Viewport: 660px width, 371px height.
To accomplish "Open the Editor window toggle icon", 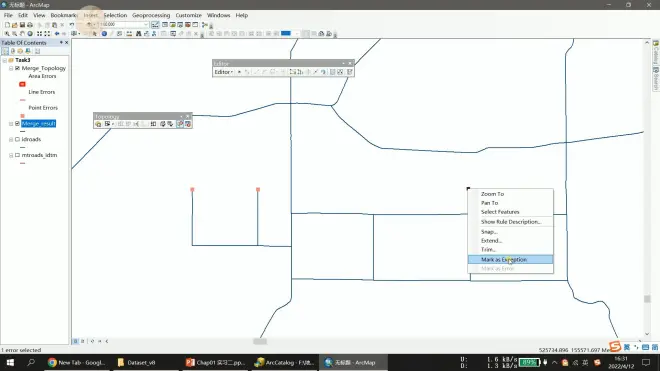I will 155,25.
